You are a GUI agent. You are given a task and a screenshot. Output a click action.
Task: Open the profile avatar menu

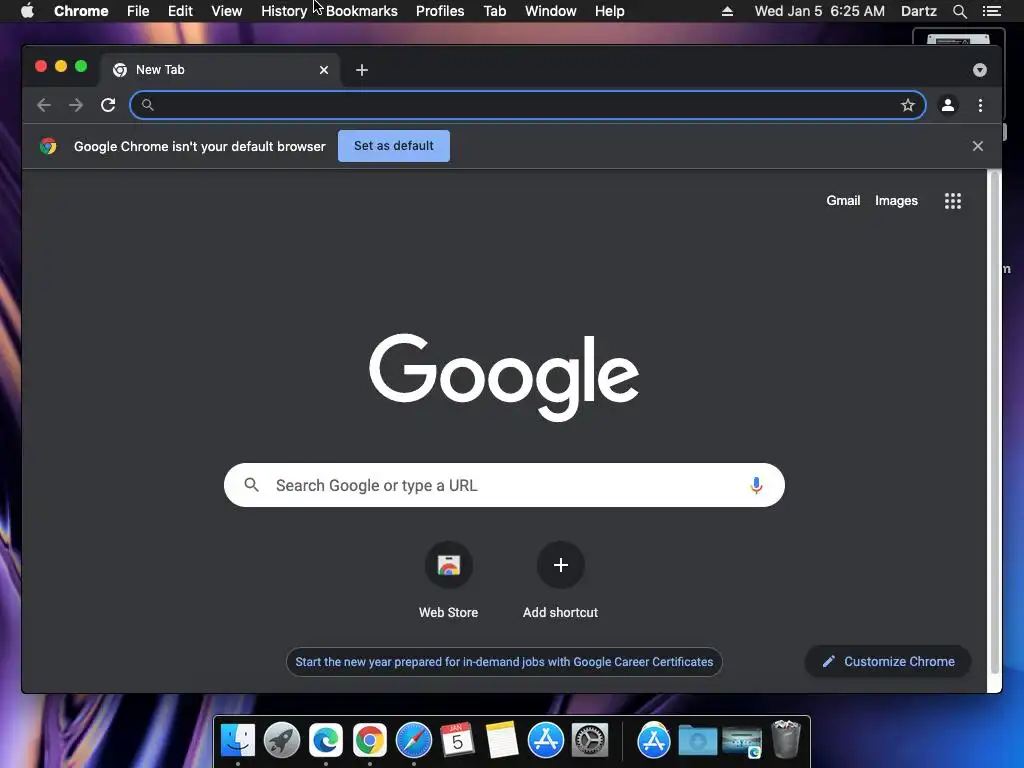948,105
